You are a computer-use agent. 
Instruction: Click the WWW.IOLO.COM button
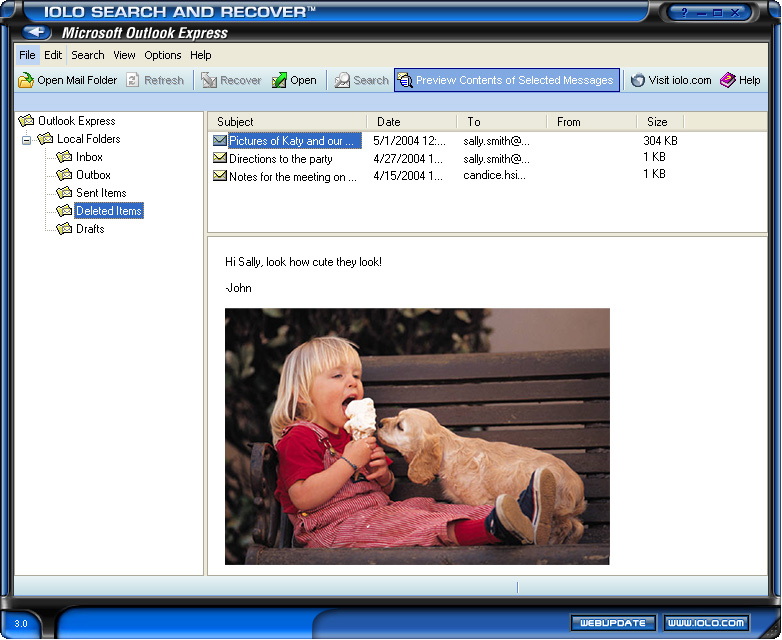click(706, 623)
